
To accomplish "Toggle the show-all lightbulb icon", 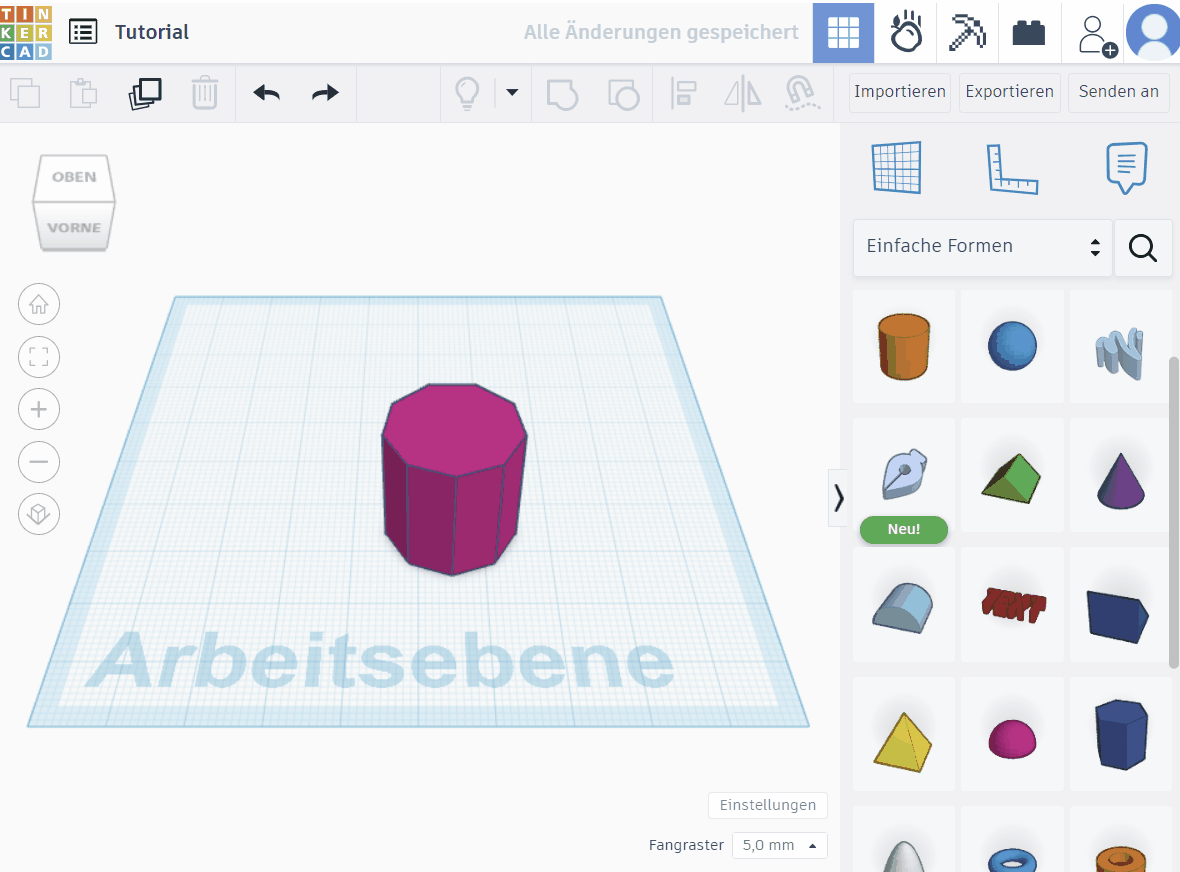I will (x=467, y=93).
